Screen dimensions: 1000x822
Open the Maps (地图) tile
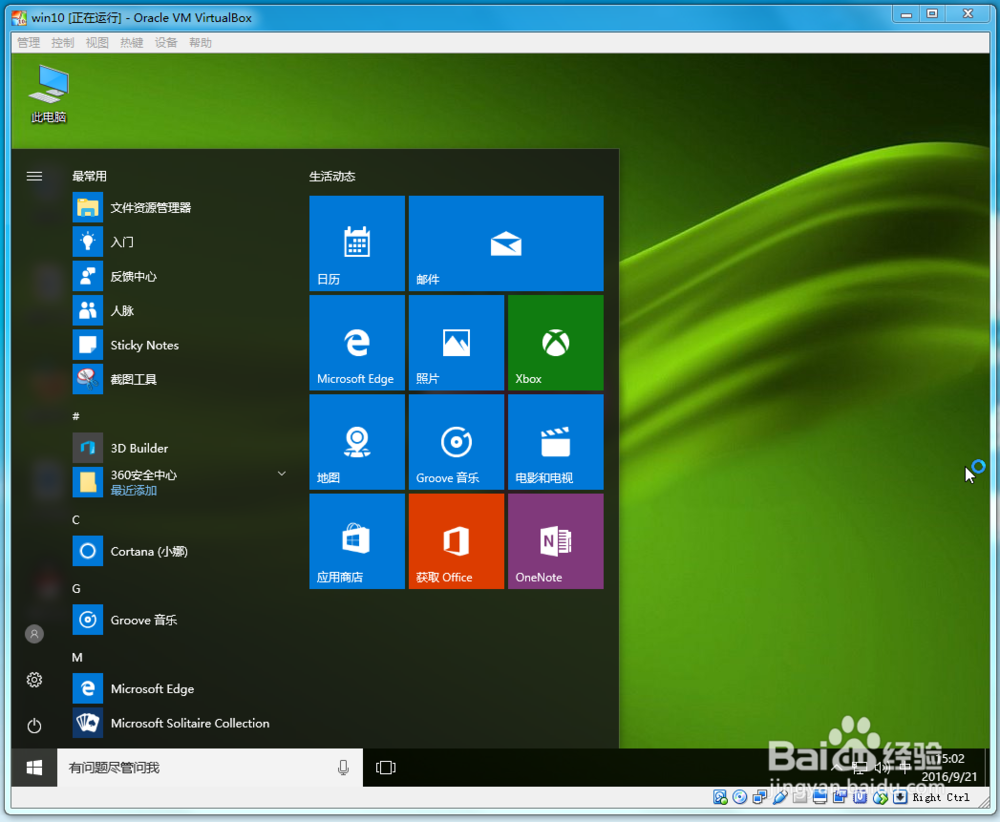[x=357, y=442]
